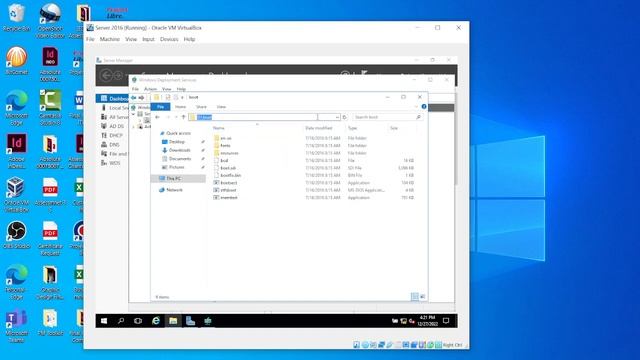Open the VirtualBox Machine menu
Viewport: 640px width, 360px height.
[x=110, y=39]
